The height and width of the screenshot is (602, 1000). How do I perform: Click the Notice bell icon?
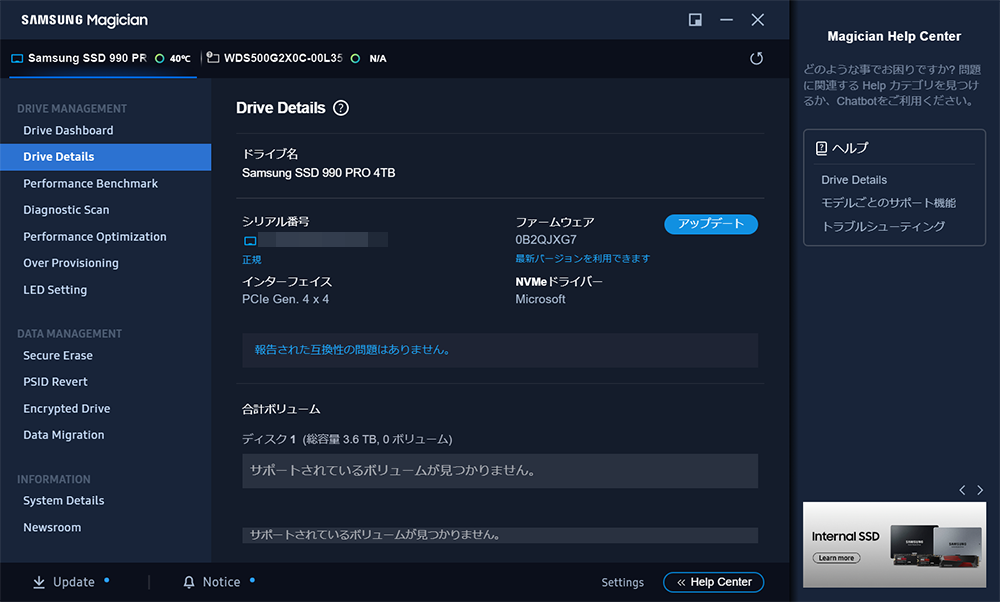click(x=189, y=582)
